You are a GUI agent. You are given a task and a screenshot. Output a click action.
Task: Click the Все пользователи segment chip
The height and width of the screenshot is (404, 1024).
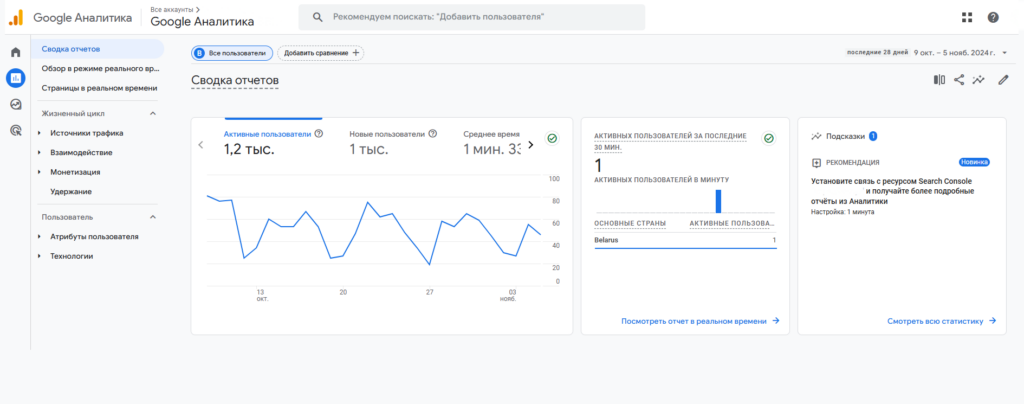click(x=231, y=53)
